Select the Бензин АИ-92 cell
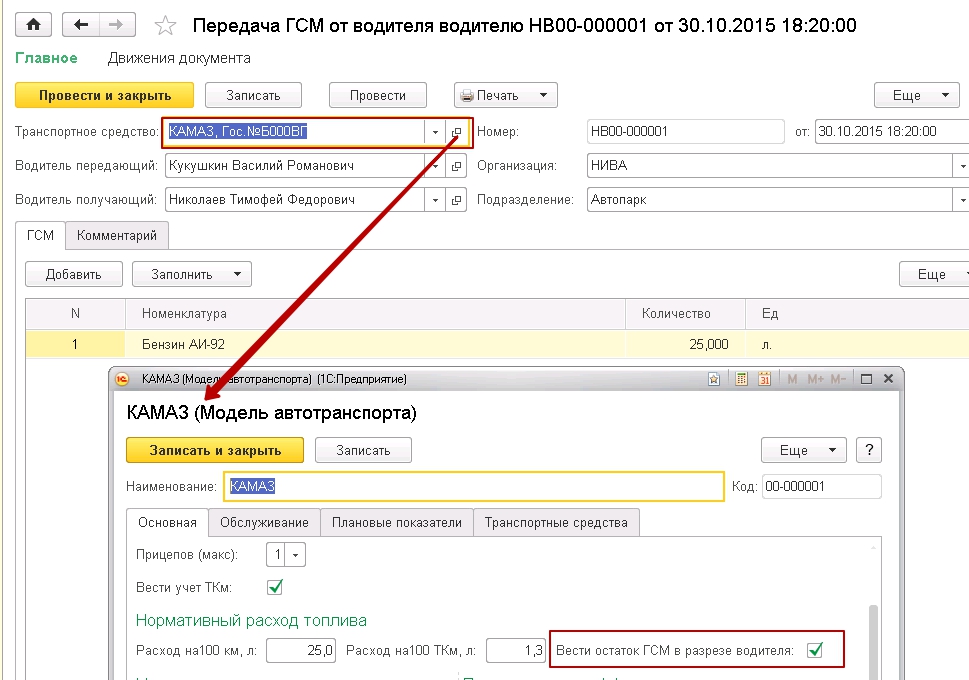969x680 pixels. point(375,344)
